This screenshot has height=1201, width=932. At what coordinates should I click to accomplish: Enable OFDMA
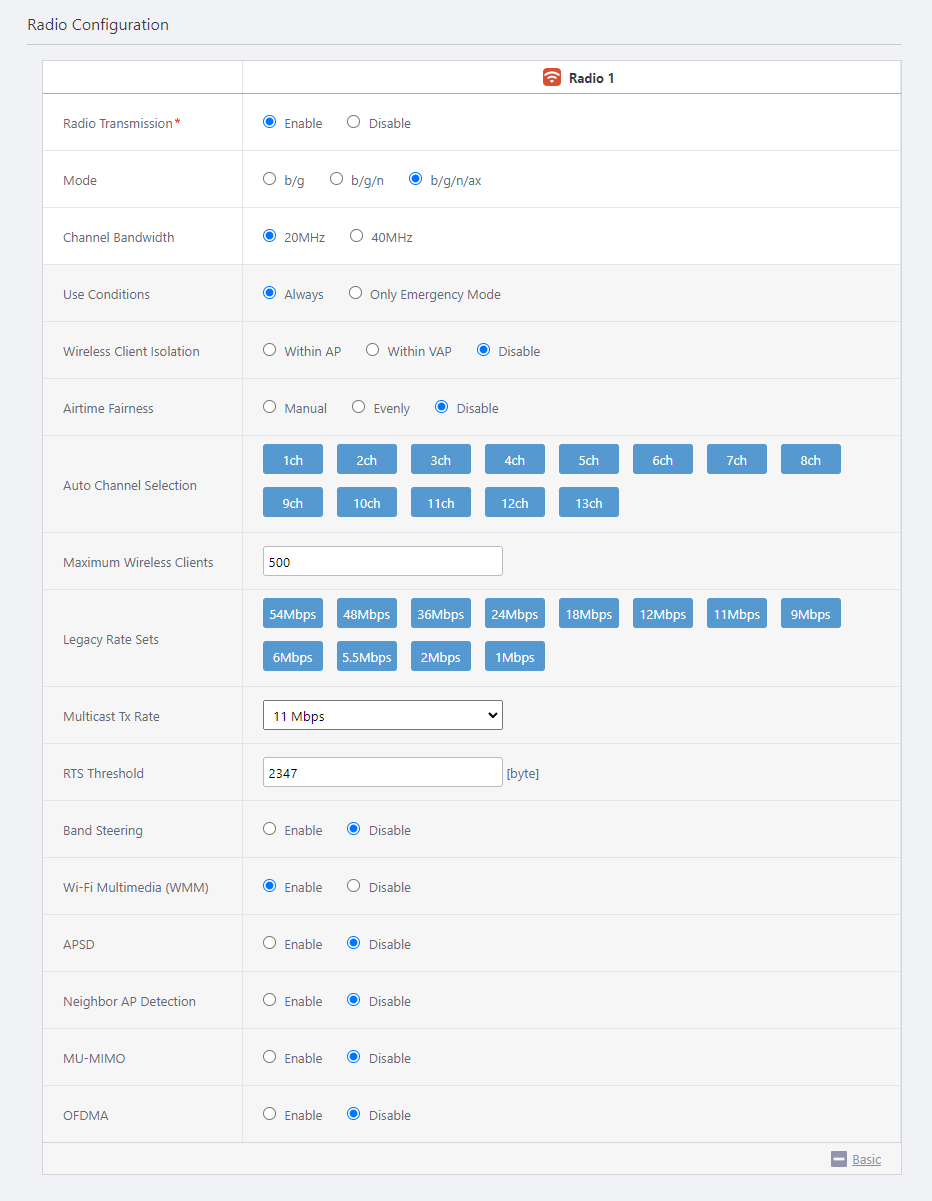pyautogui.click(x=270, y=1115)
